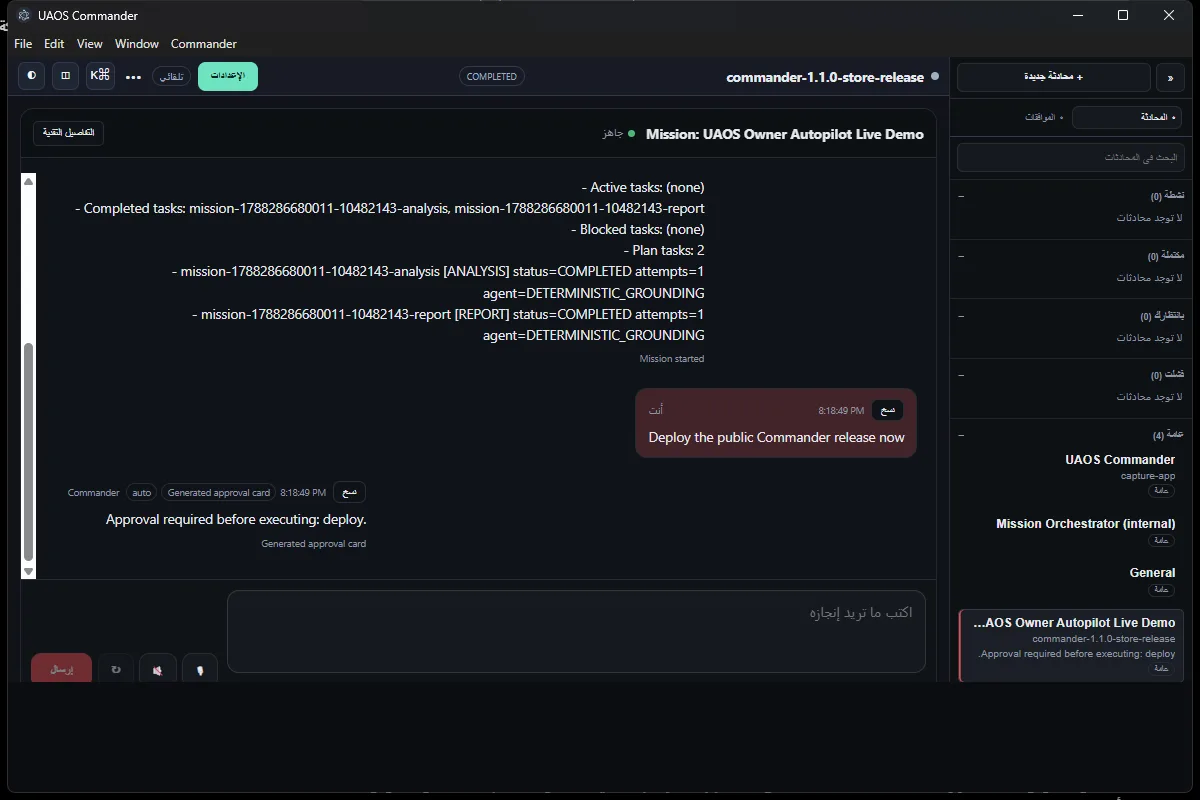
Task: Toggle the dark/light theme half-circle icon
Action: 32,75
